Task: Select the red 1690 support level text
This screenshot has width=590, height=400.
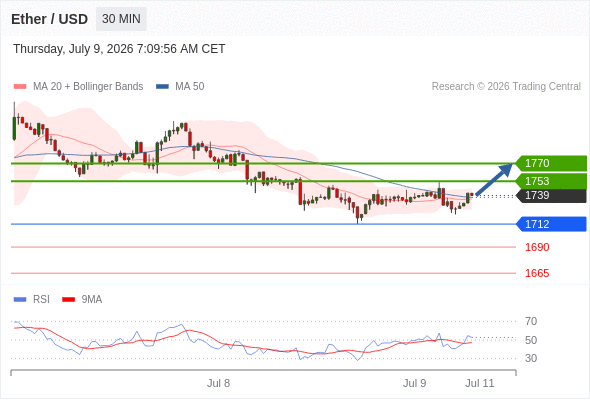Action: (537, 247)
